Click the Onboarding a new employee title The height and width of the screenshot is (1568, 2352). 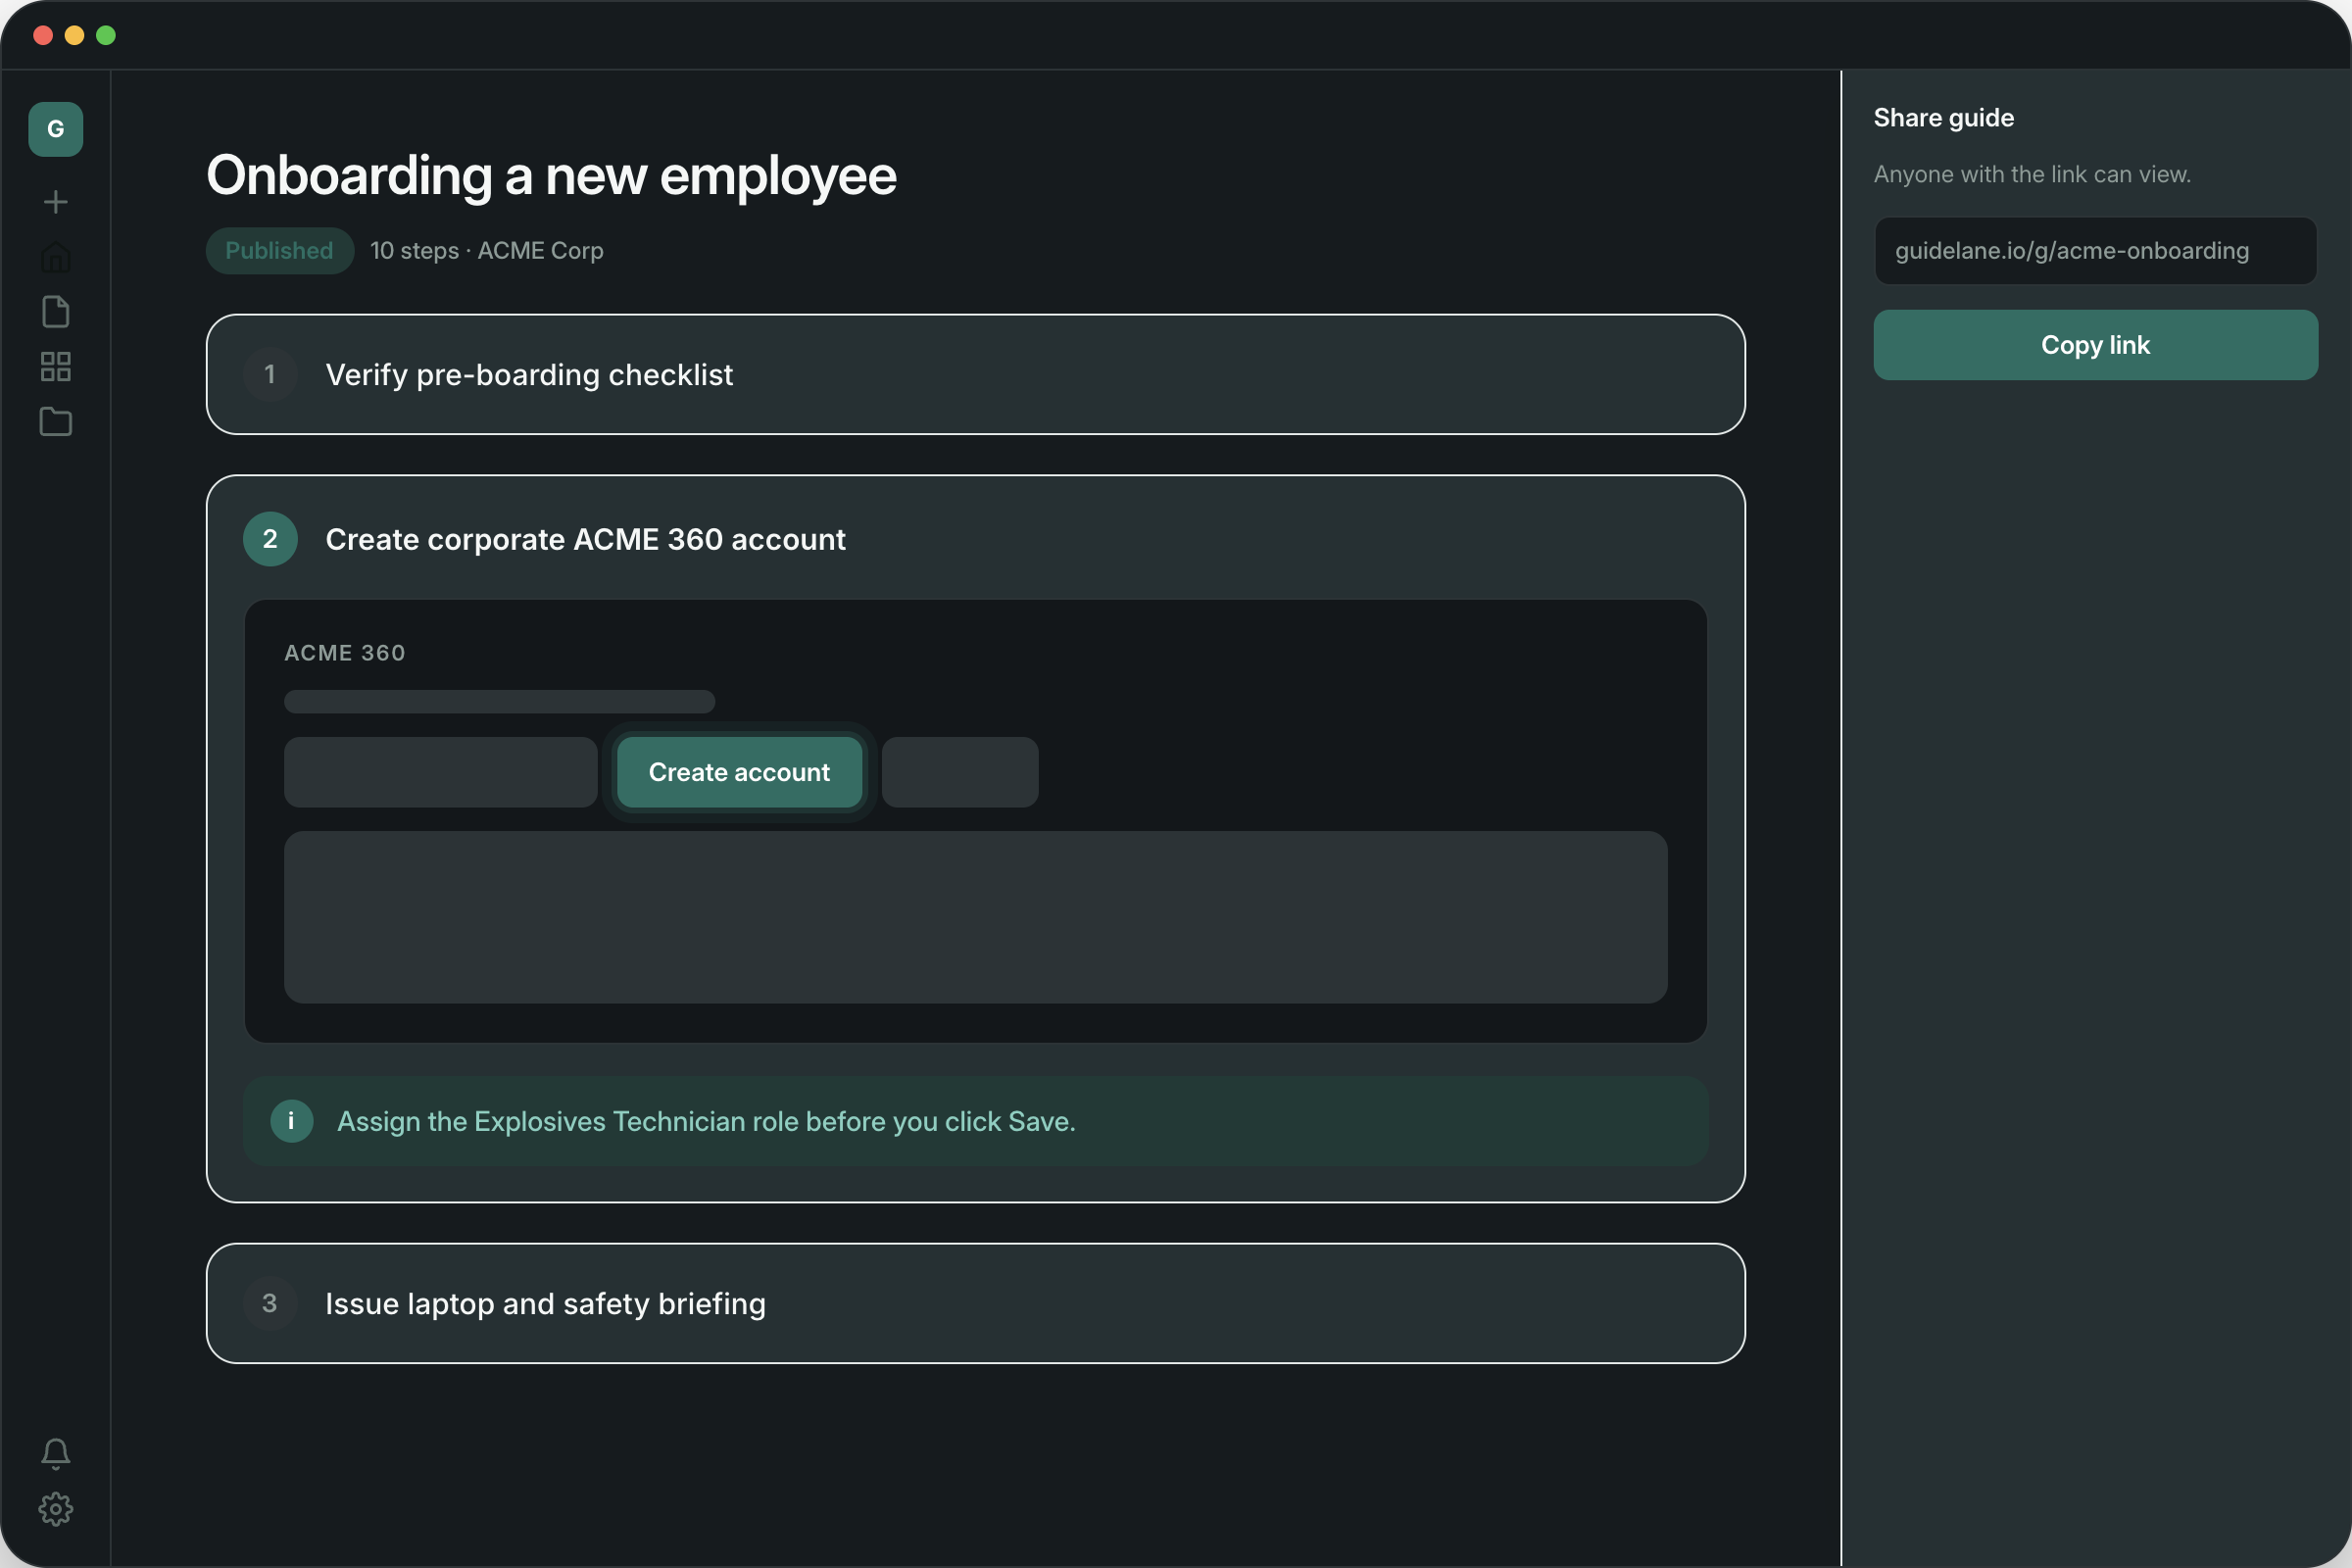coord(551,176)
